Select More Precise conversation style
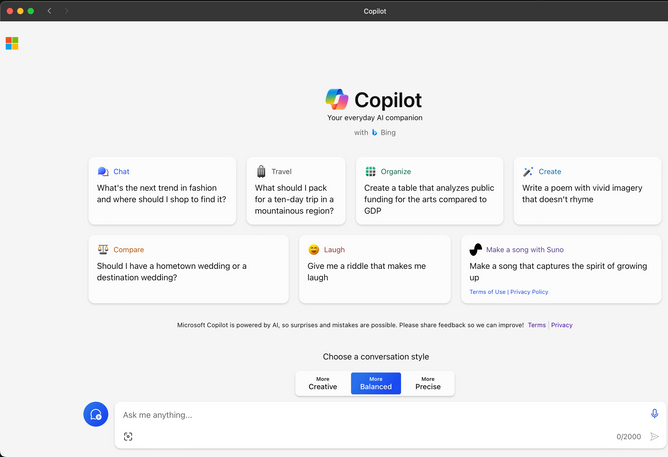 click(x=428, y=383)
